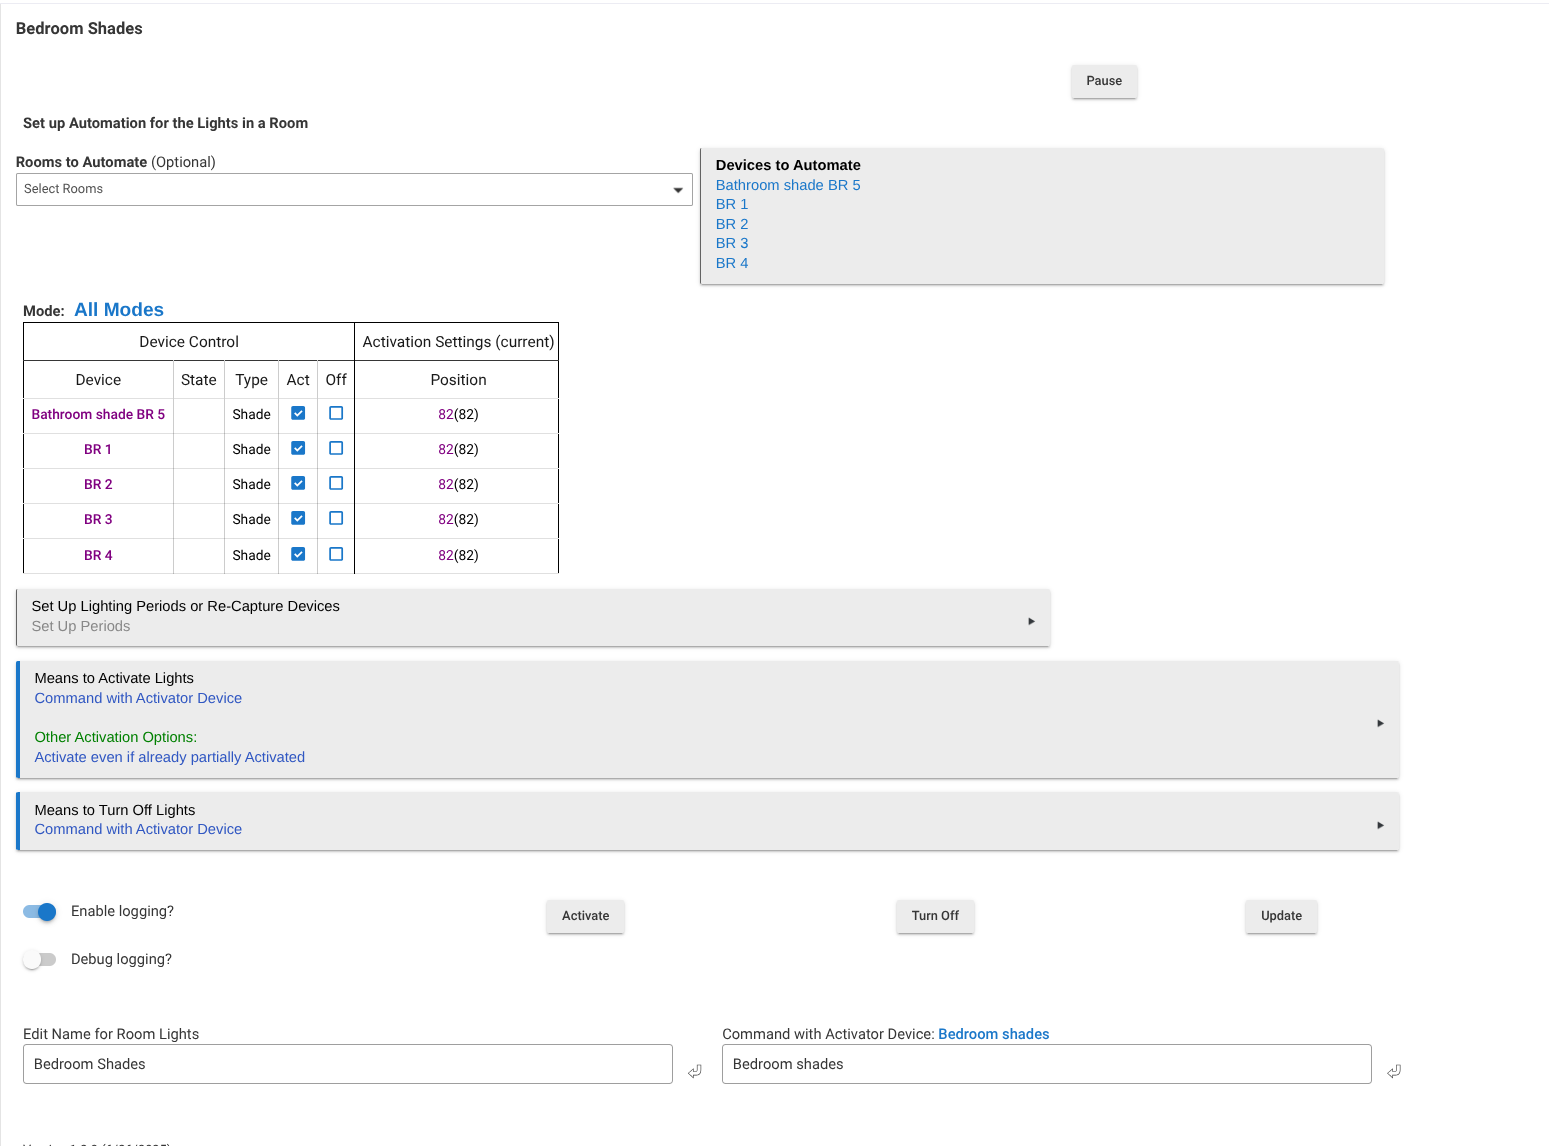Check the Off checkbox for BR 2
Image resolution: width=1549 pixels, height=1146 pixels.
(x=336, y=483)
